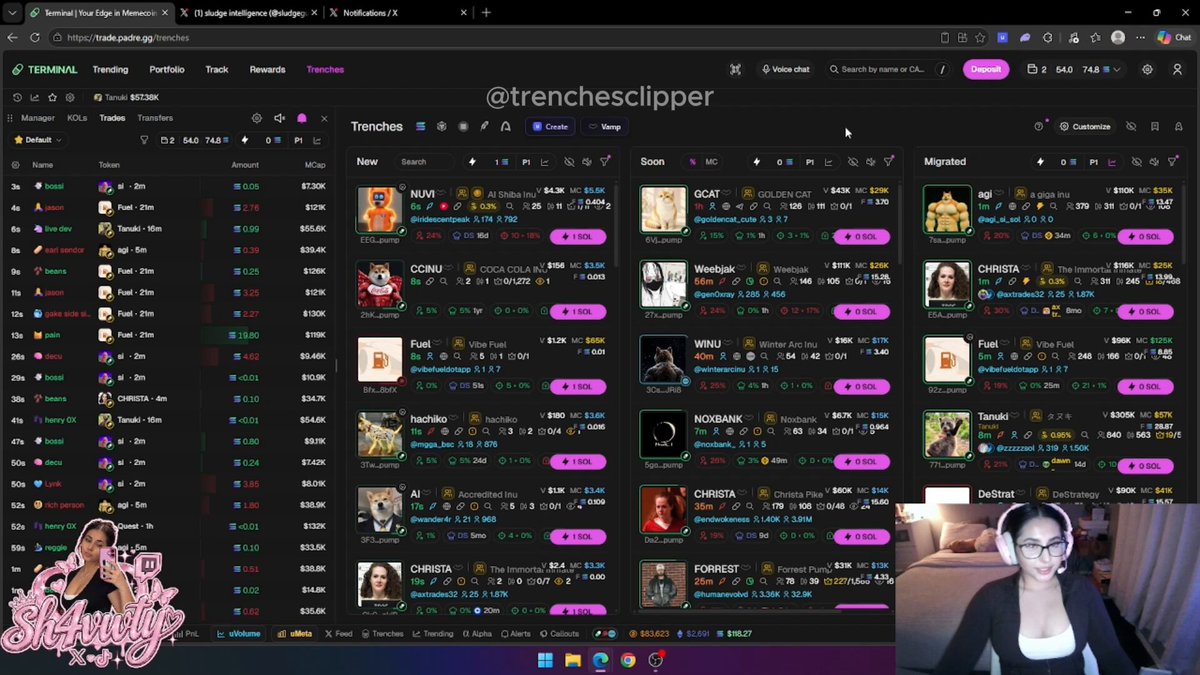The height and width of the screenshot is (675, 1200).
Task: Expand the wallet balance dropdown in the top bar
Action: 1073,69
